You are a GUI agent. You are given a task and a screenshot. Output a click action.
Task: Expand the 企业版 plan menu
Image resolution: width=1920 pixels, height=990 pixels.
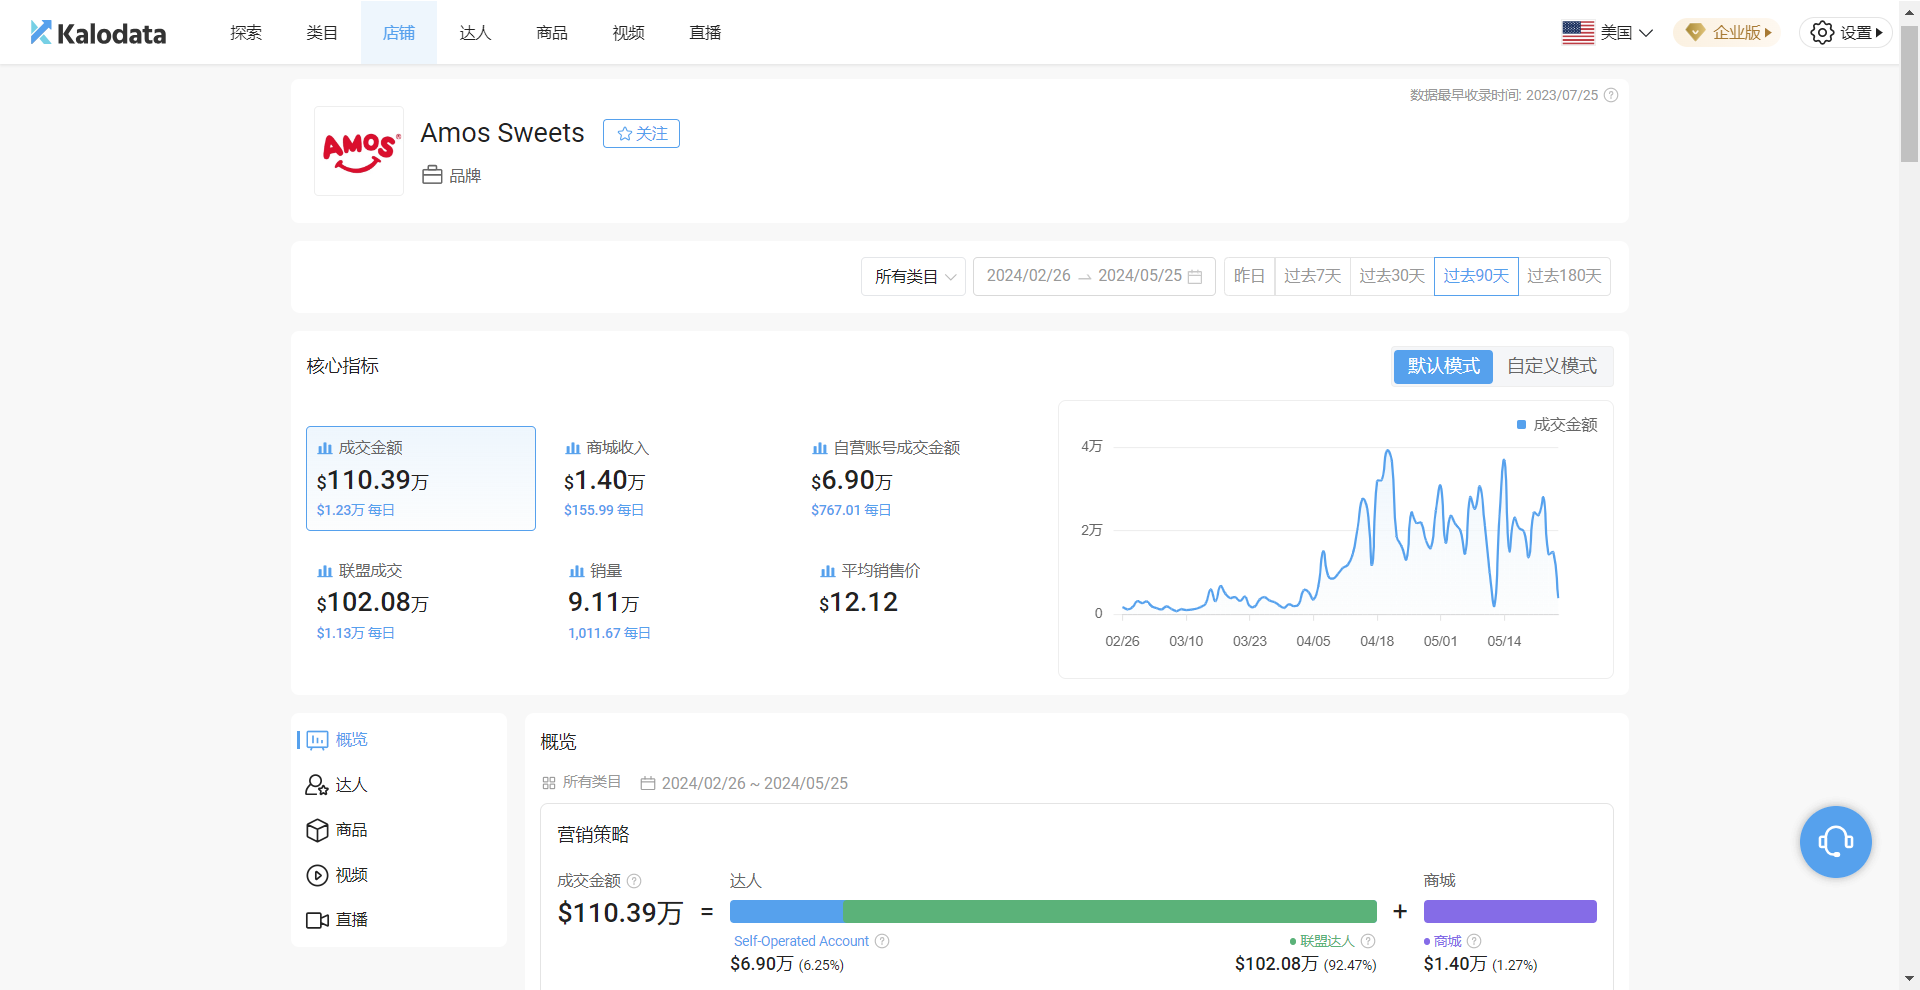[x=1728, y=33]
